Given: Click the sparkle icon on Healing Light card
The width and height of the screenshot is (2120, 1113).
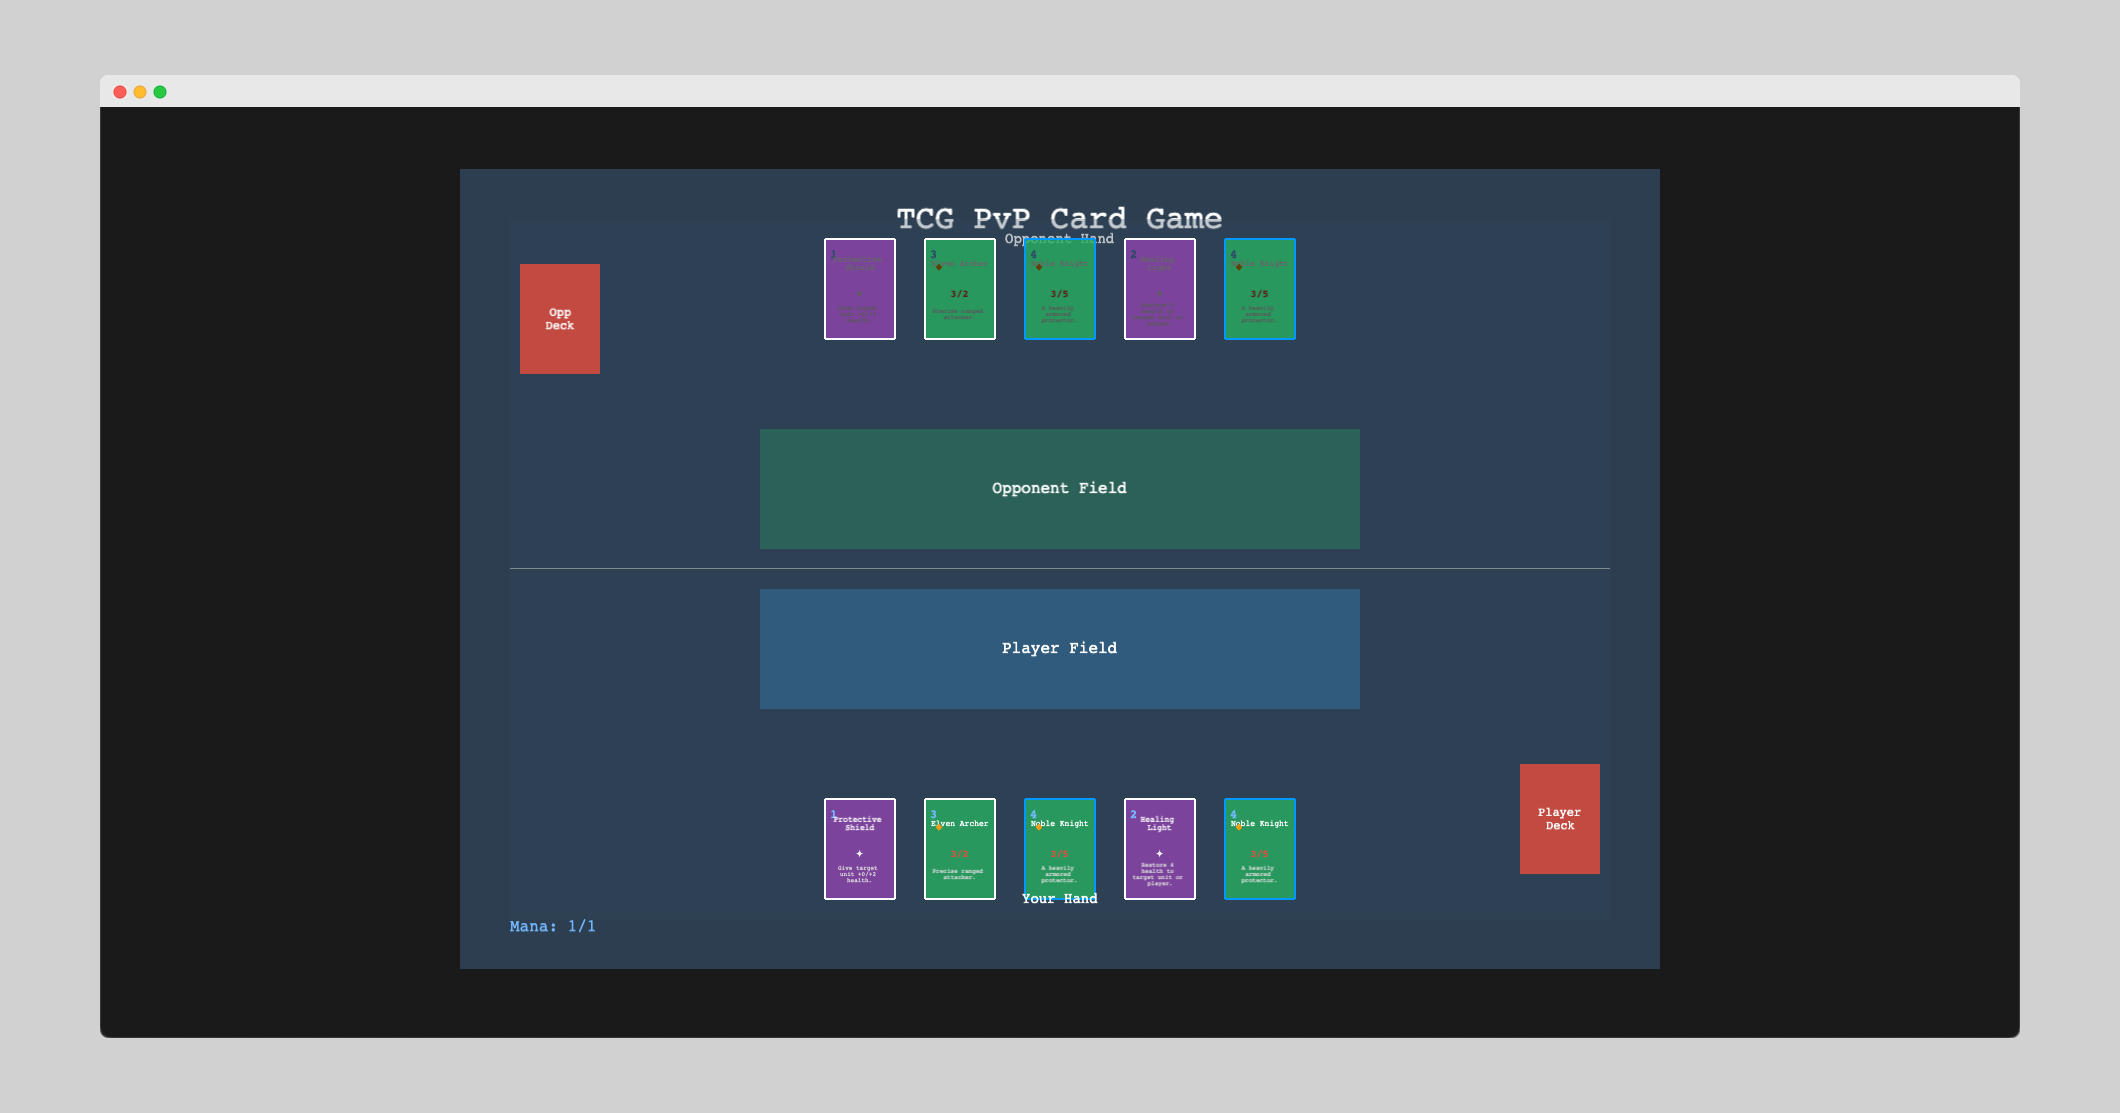Looking at the screenshot, I should 1159,854.
